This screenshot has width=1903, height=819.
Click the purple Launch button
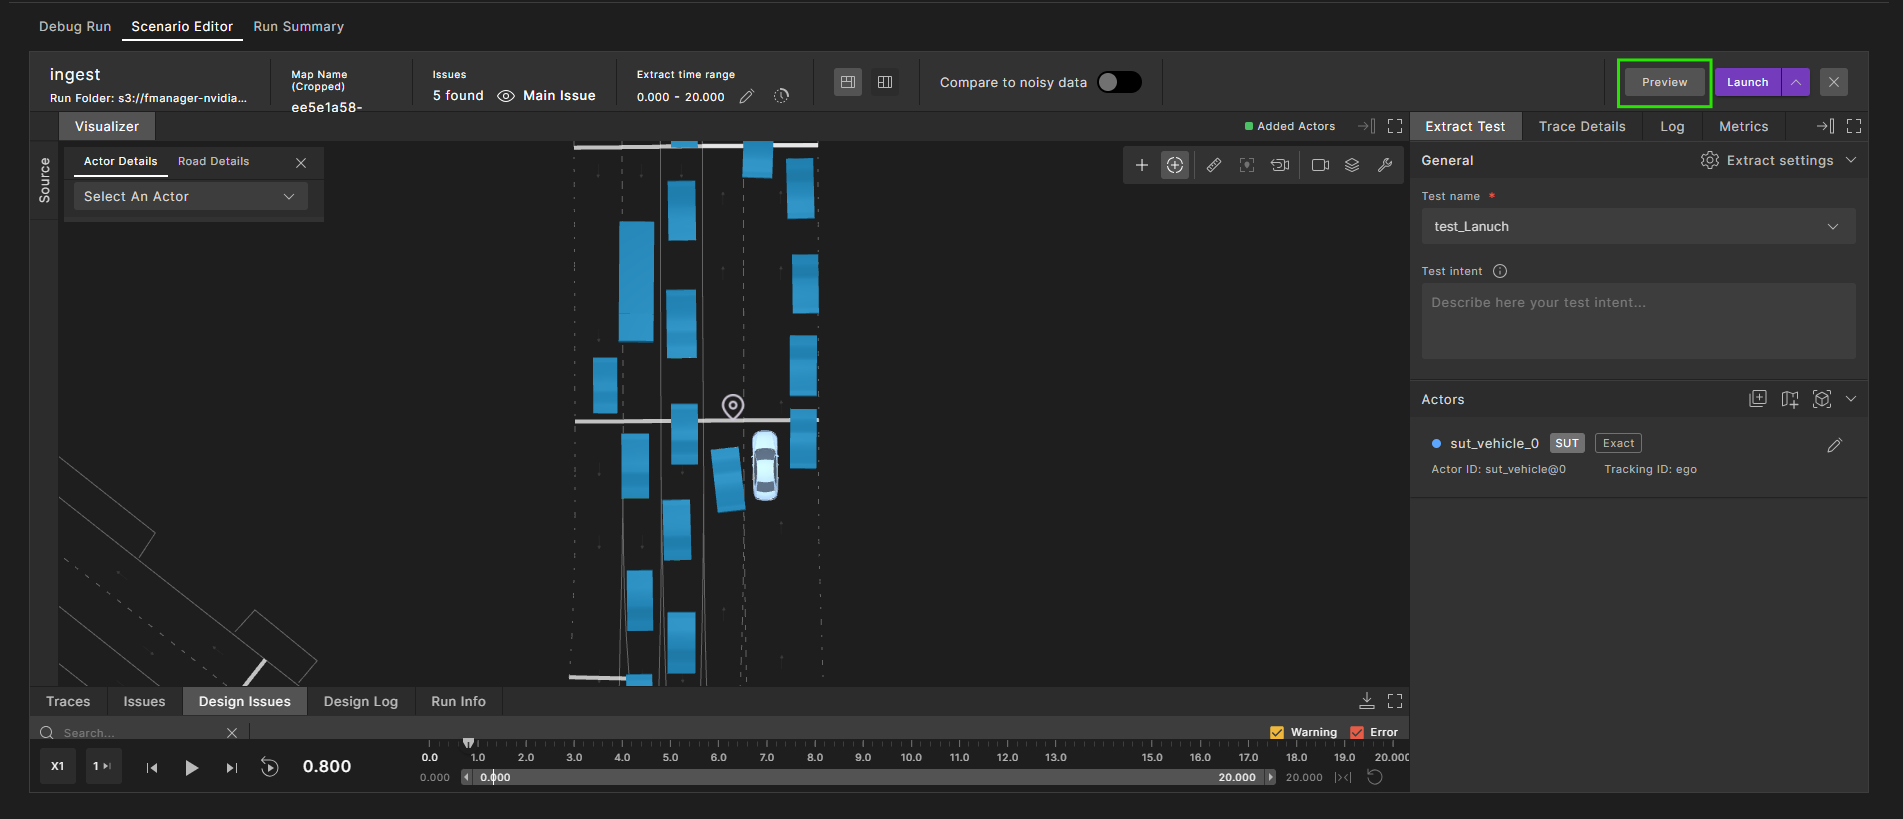click(1747, 82)
